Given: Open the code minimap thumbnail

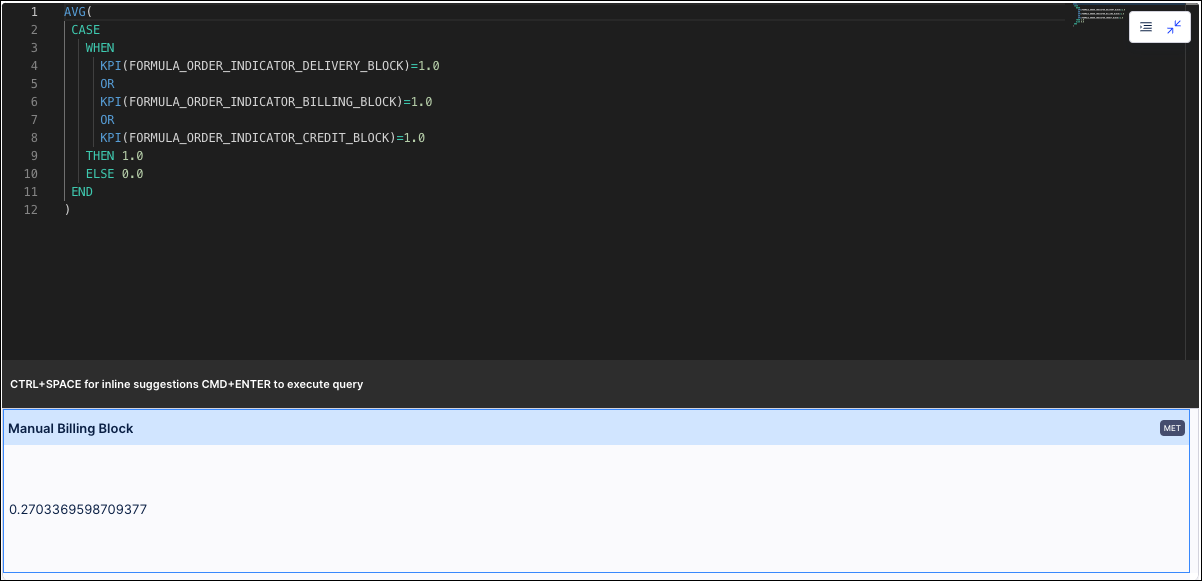Looking at the screenshot, I should tap(1101, 14).
